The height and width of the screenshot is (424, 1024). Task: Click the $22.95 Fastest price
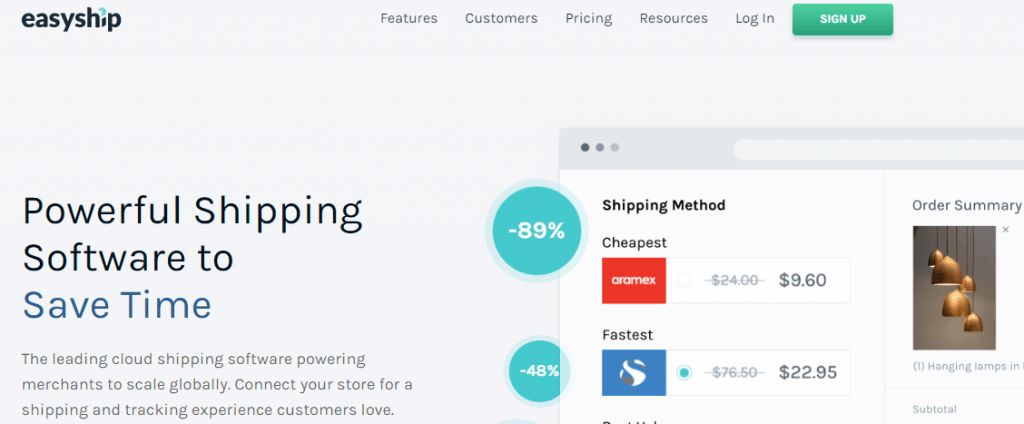pyautogui.click(x=808, y=373)
